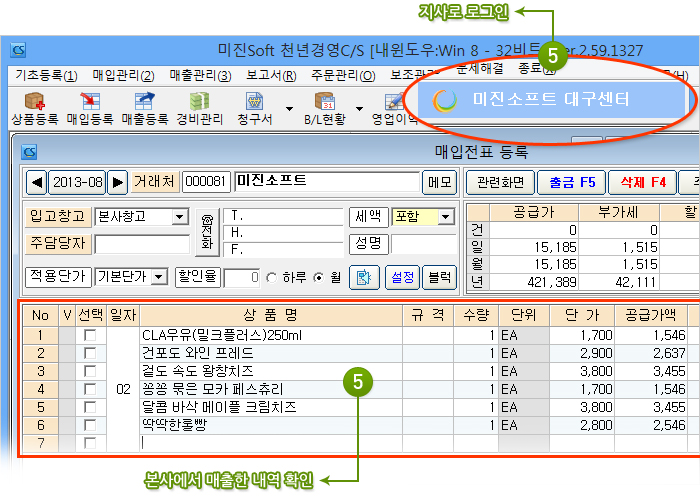The image size is (700, 500).
Task: Click the 공급가액 column header
Action: [651, 316]
